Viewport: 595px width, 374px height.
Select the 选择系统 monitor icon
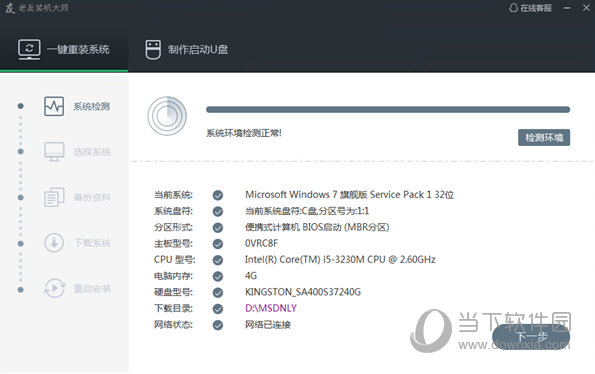tap(54, 152)
